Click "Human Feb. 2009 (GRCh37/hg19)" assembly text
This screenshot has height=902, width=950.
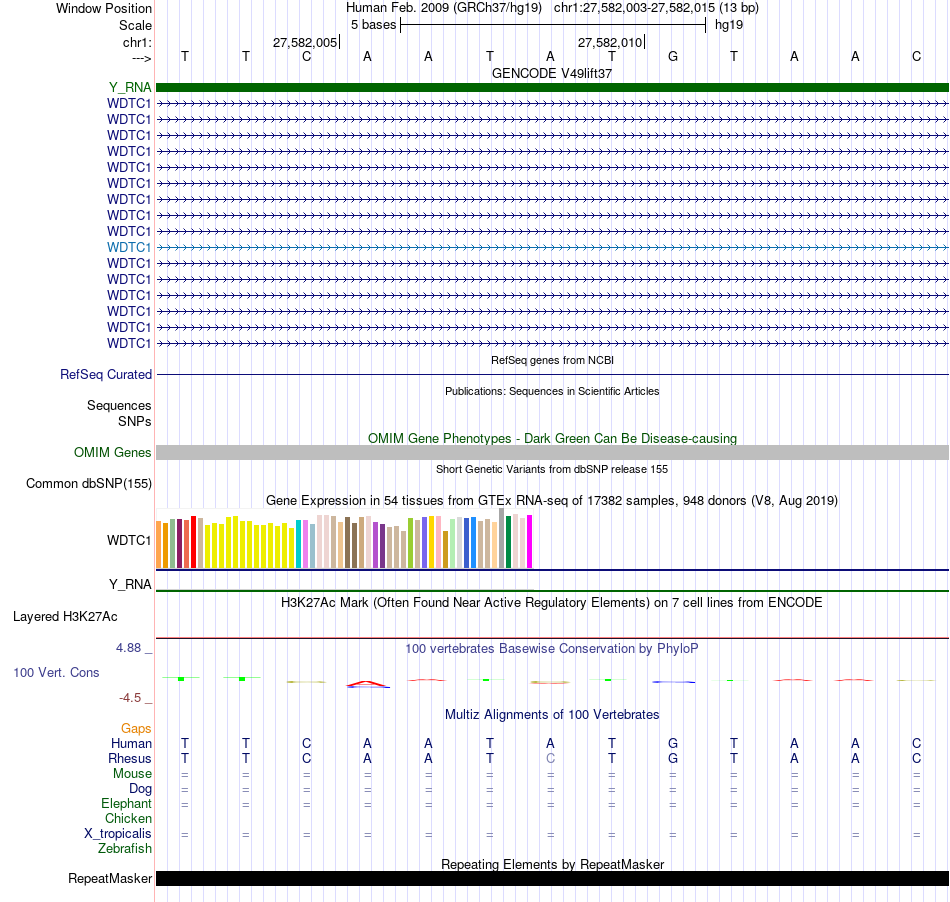443,8
